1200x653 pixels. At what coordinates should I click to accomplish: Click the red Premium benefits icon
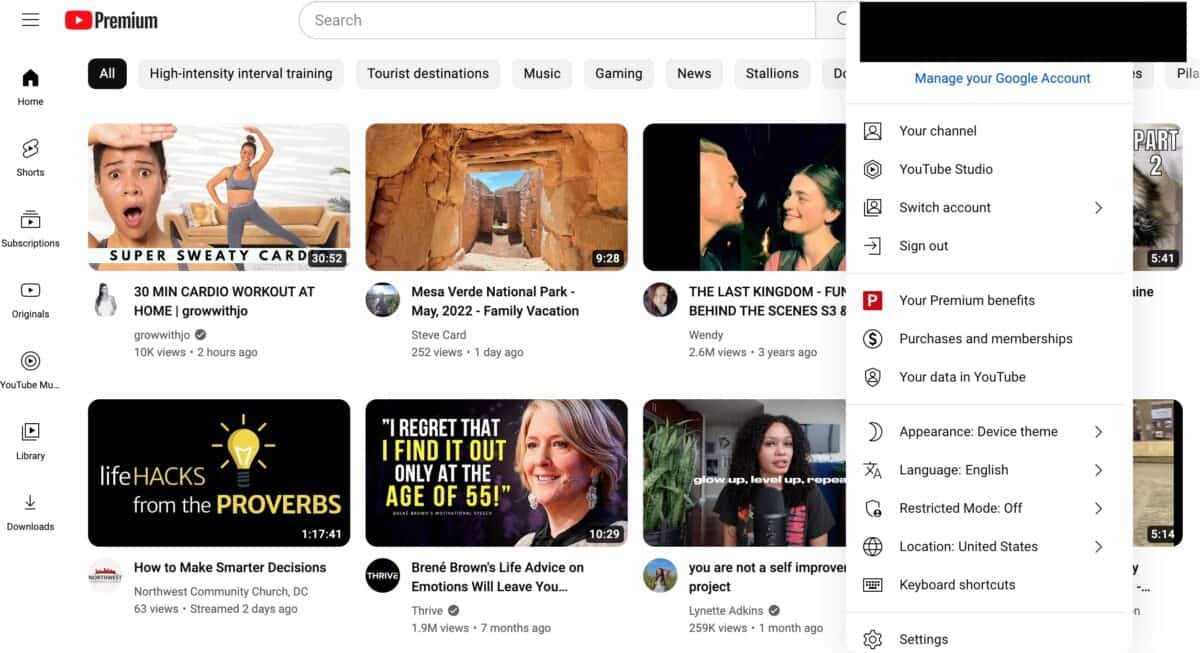(x=873, y=300)
